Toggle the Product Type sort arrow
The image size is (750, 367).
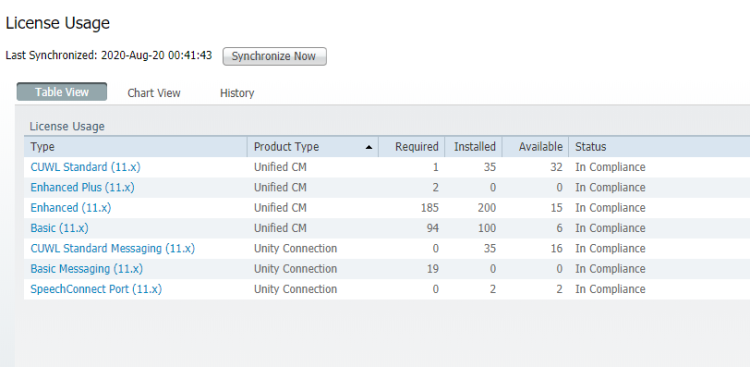click(x=368, y=147)
